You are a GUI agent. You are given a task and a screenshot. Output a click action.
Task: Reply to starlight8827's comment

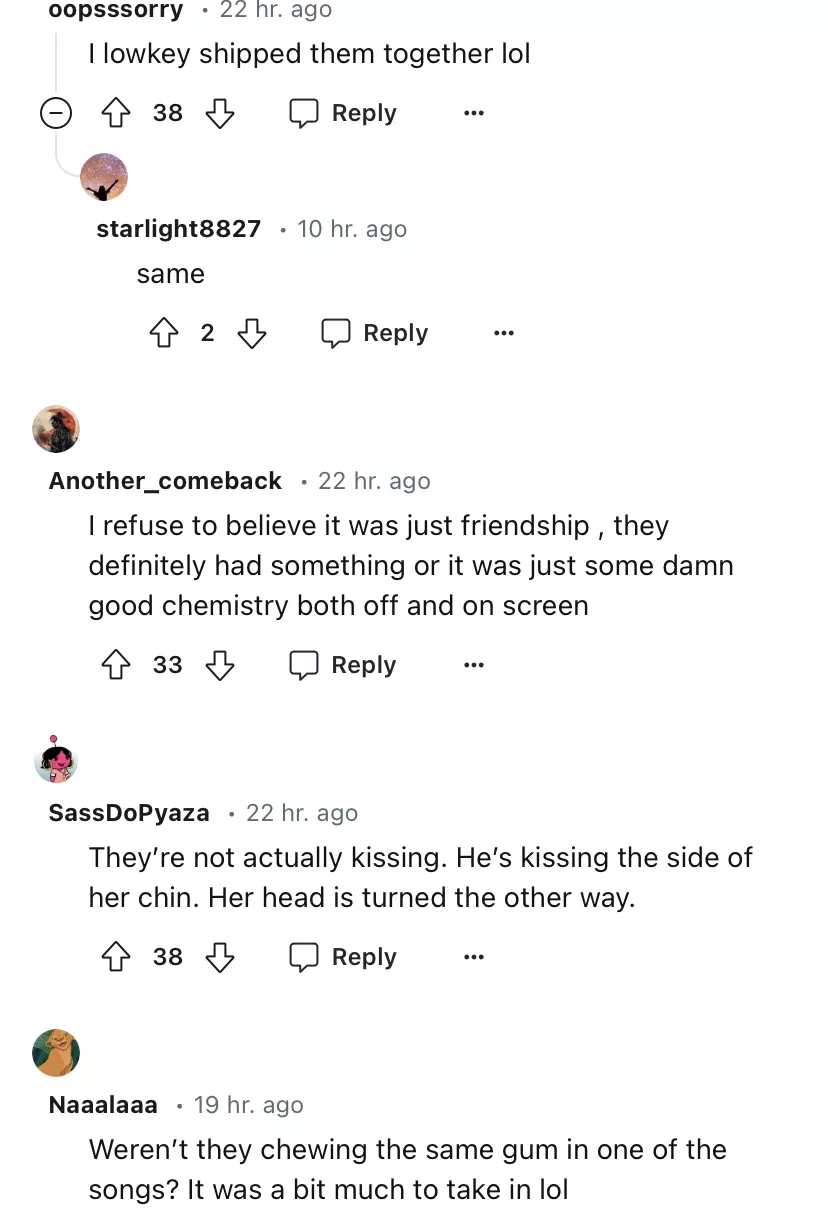coord(375,333)
